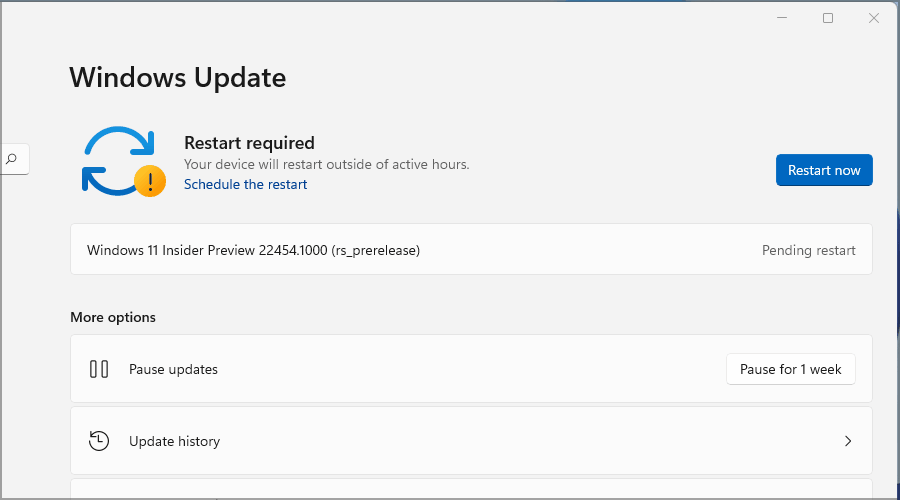900x500 pixels.
Task: Click the Restart required heading
Action: [x=249, y=143]
